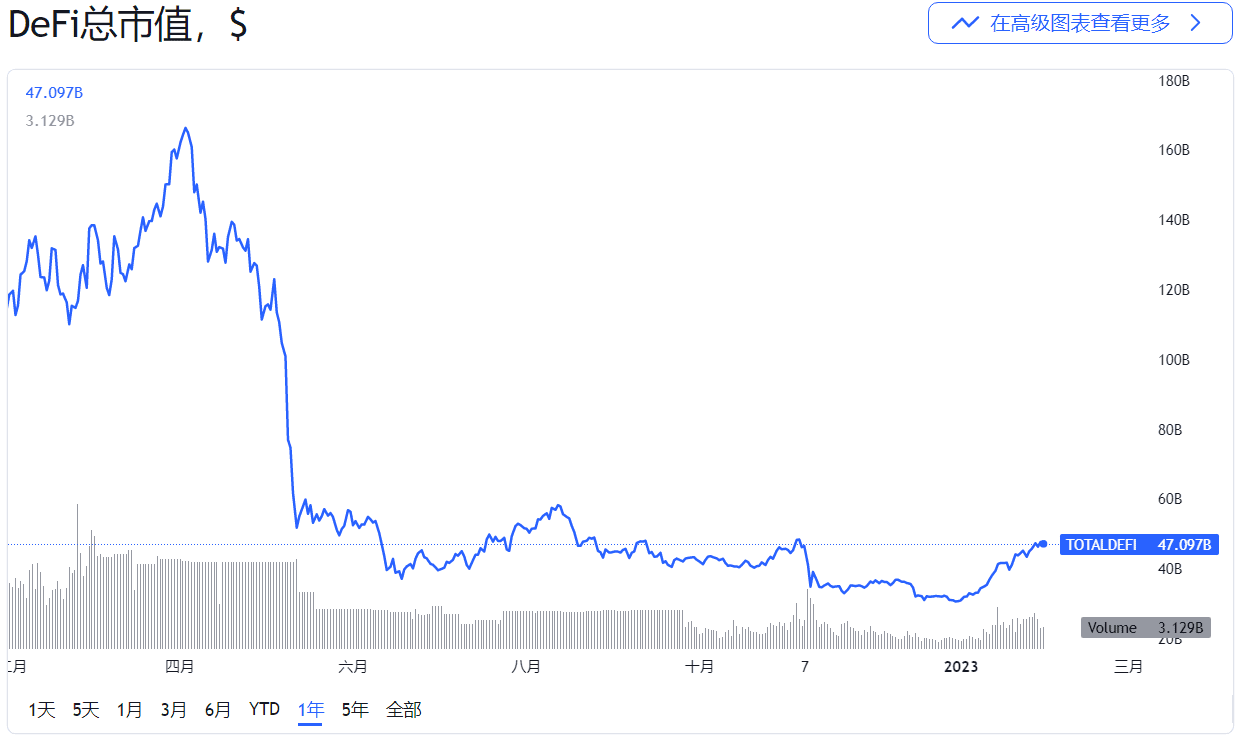Select the 全部 range option
The width and height of the screenshot is (1241, 740).
(x=406, y=709)
